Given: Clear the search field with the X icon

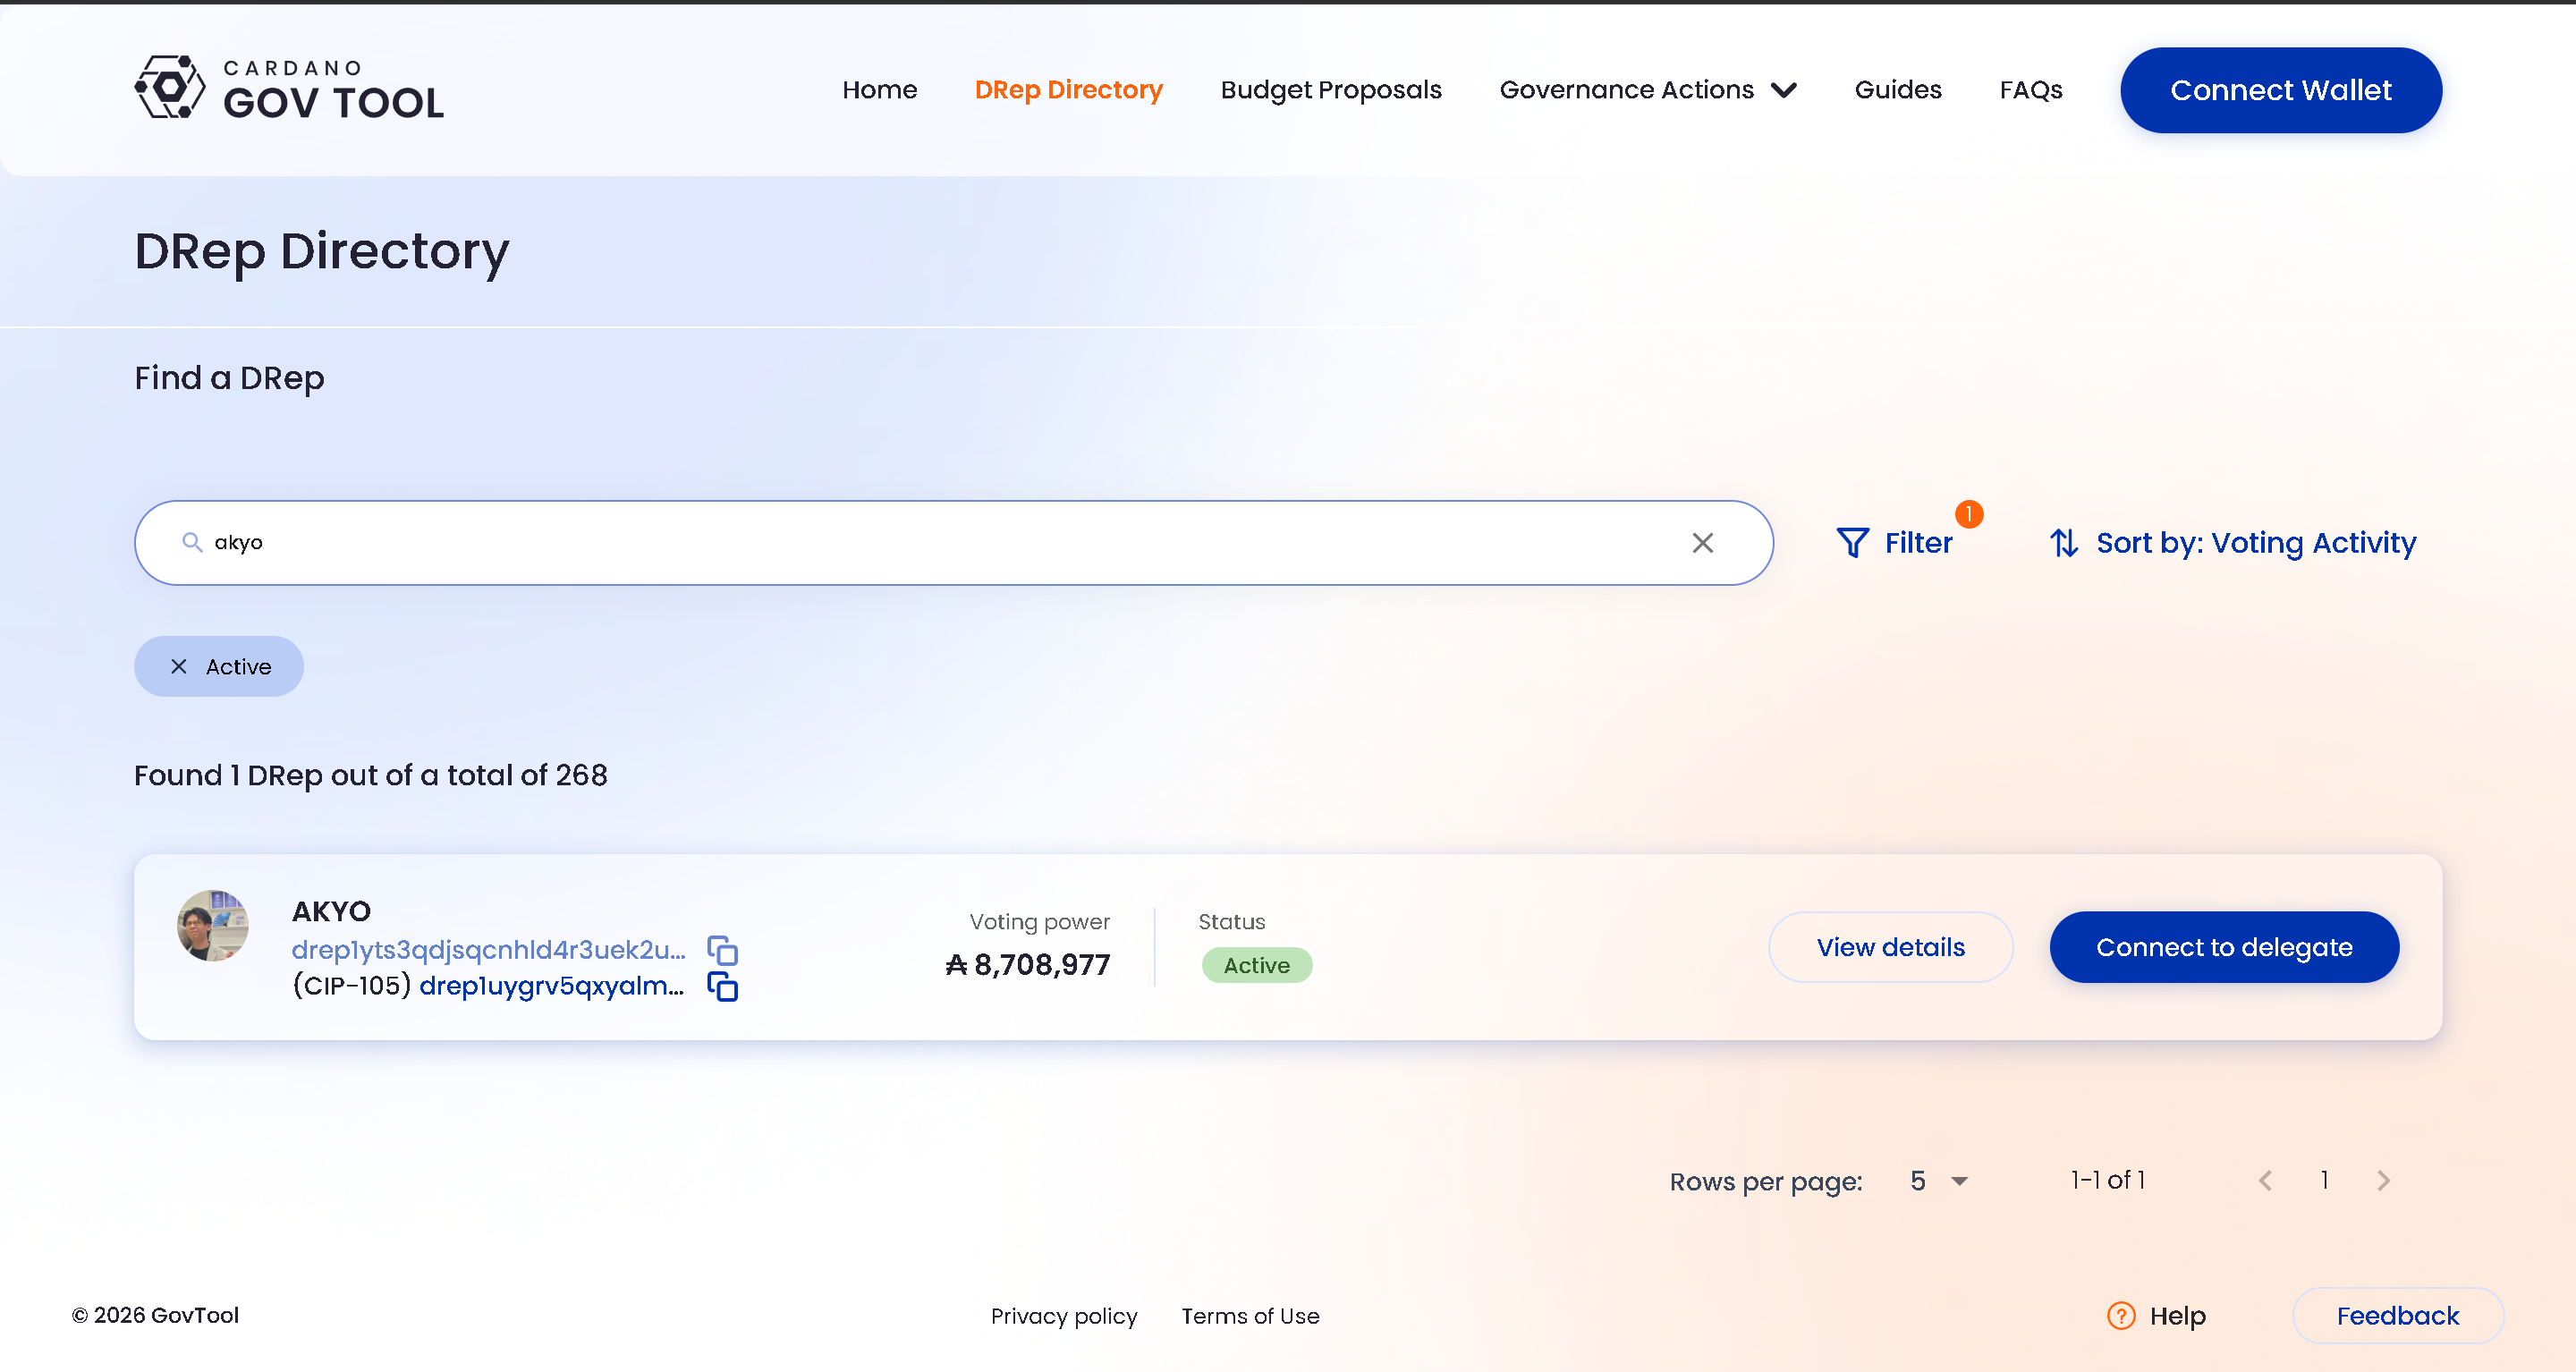Looking at the screenshot, I should 1702,543.
